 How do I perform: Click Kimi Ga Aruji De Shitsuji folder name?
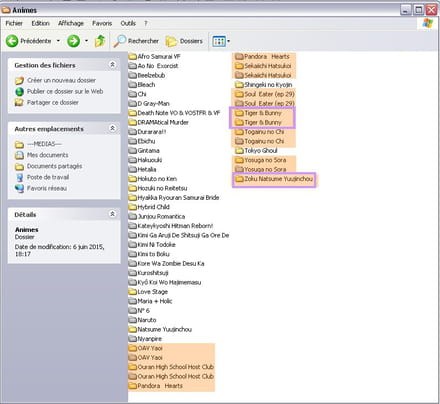click(x=183, y=235)
